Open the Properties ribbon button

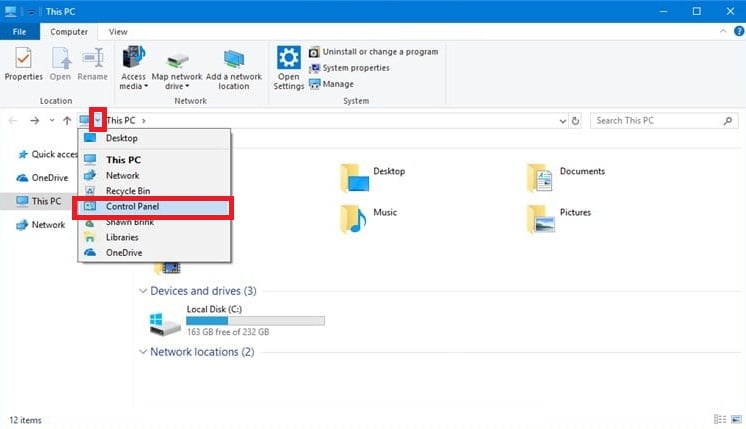(23, 64)
